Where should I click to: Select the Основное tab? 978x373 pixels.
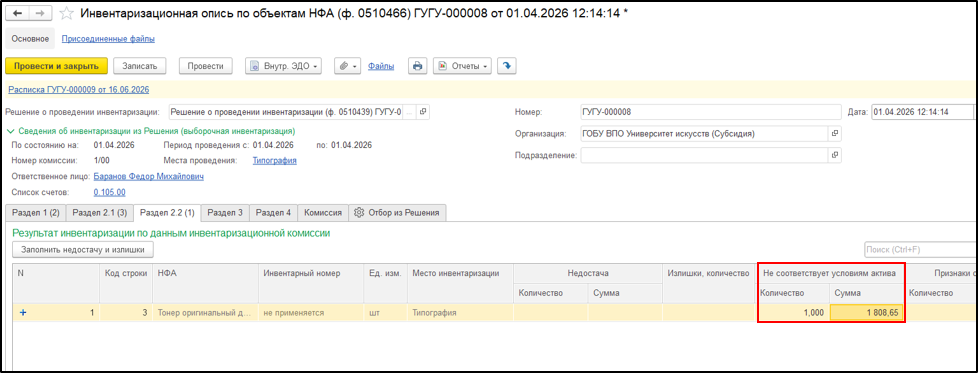coord(30,39)
